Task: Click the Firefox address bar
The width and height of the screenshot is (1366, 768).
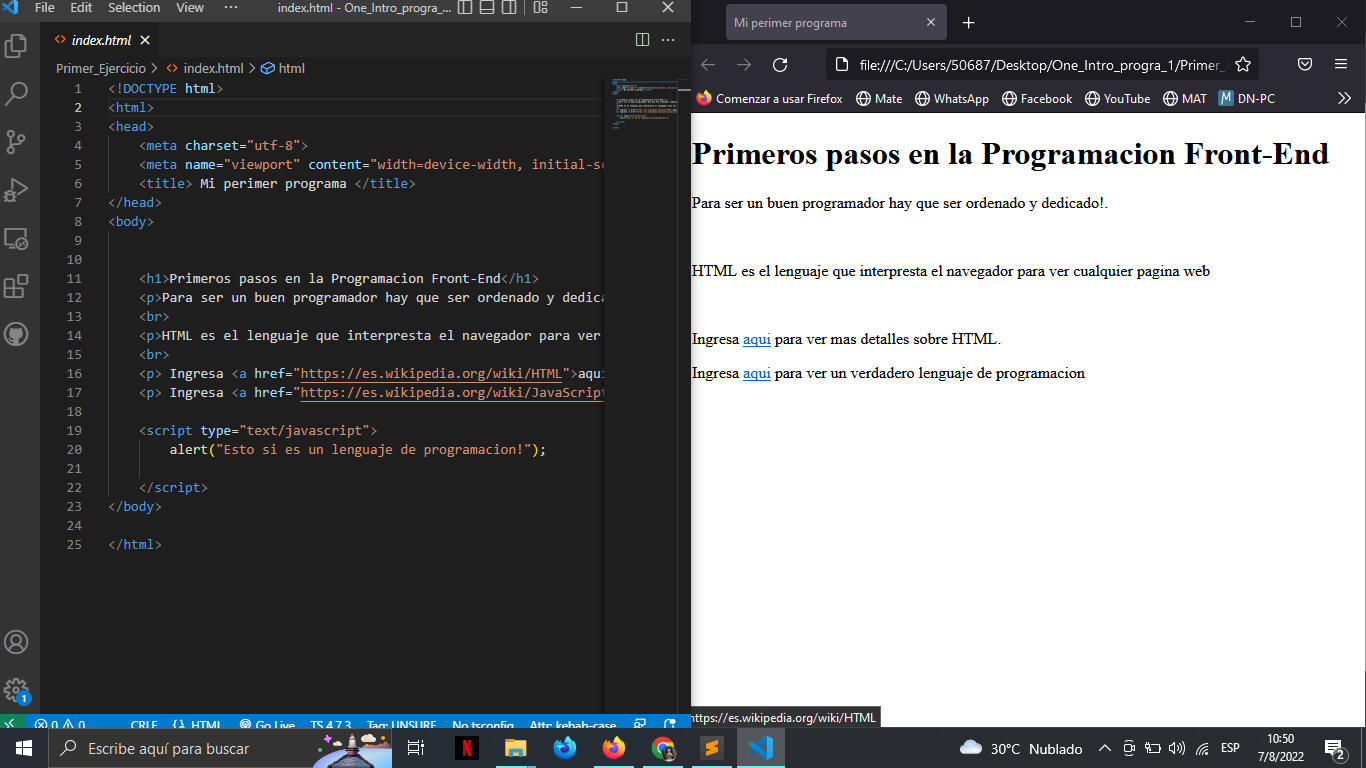Action: [x=1040, y=65]
